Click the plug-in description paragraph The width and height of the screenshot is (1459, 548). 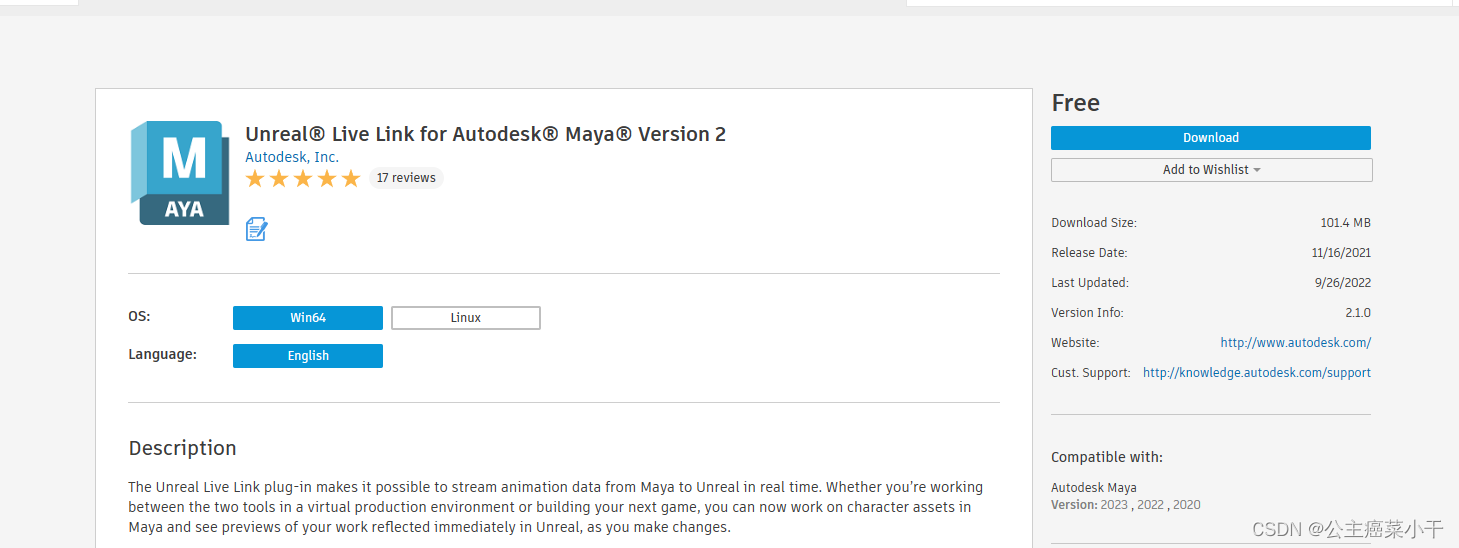pos(556,507)
